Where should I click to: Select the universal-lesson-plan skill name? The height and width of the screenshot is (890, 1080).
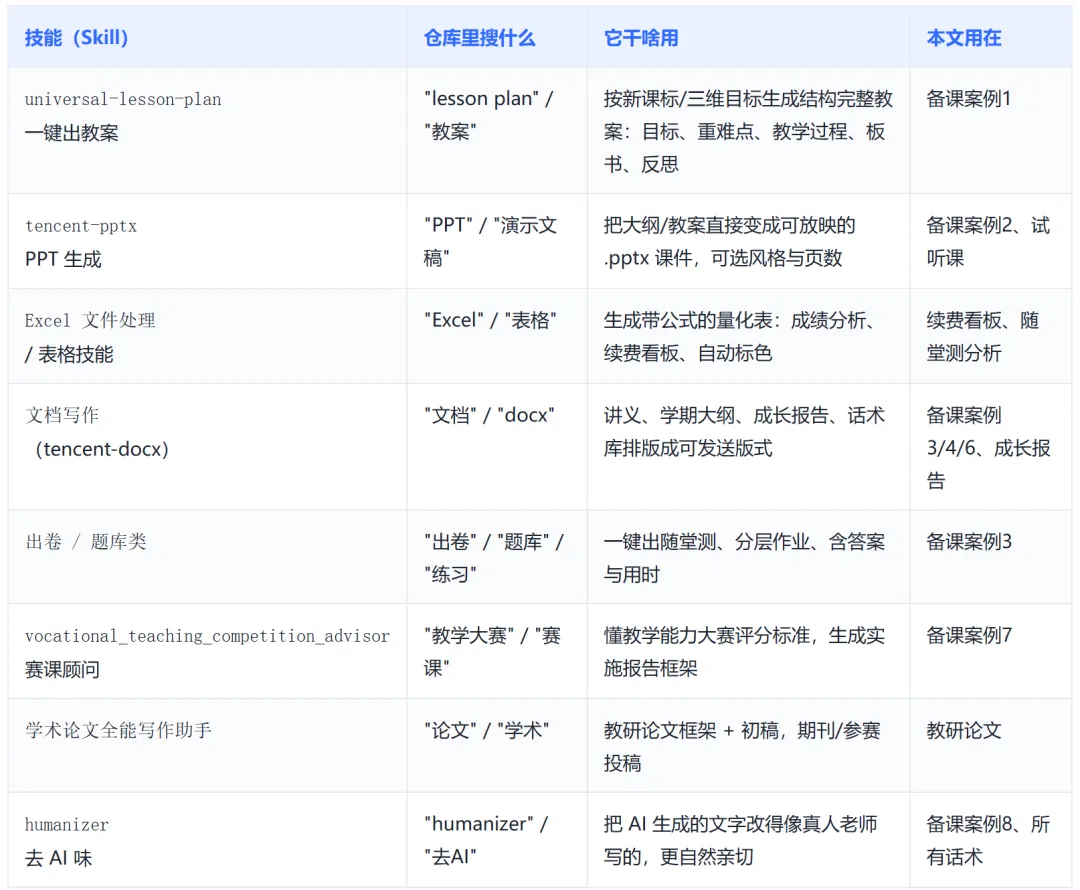[123, 99]
